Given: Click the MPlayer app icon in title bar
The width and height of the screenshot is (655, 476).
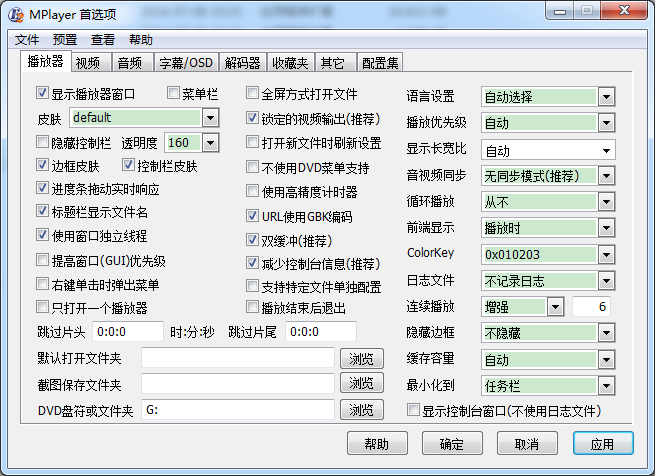Looking at the screenshot, I should 16,15.
